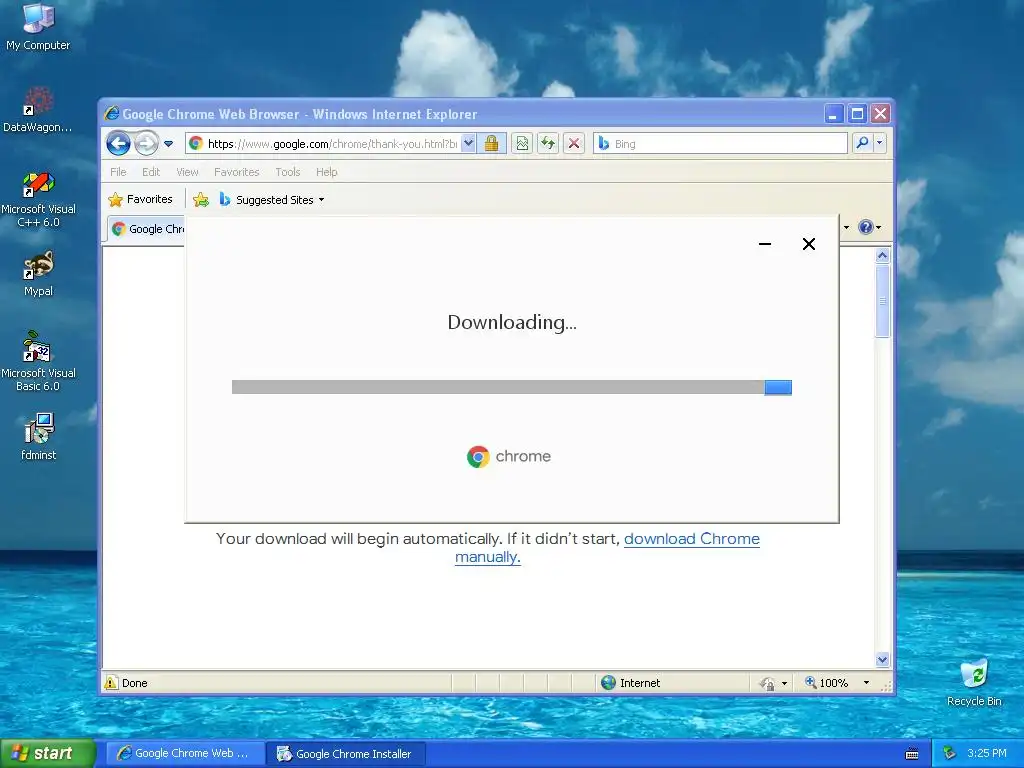Click the download progress bar

coord(511,387)
